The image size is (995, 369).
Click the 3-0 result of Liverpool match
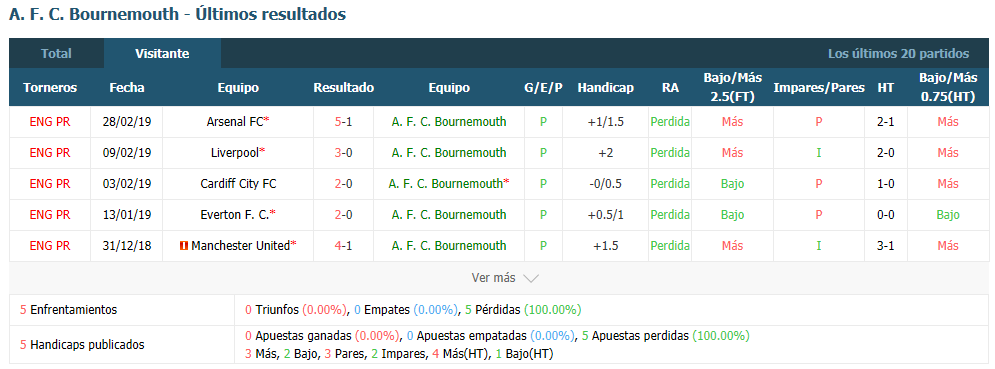(343, 153)
